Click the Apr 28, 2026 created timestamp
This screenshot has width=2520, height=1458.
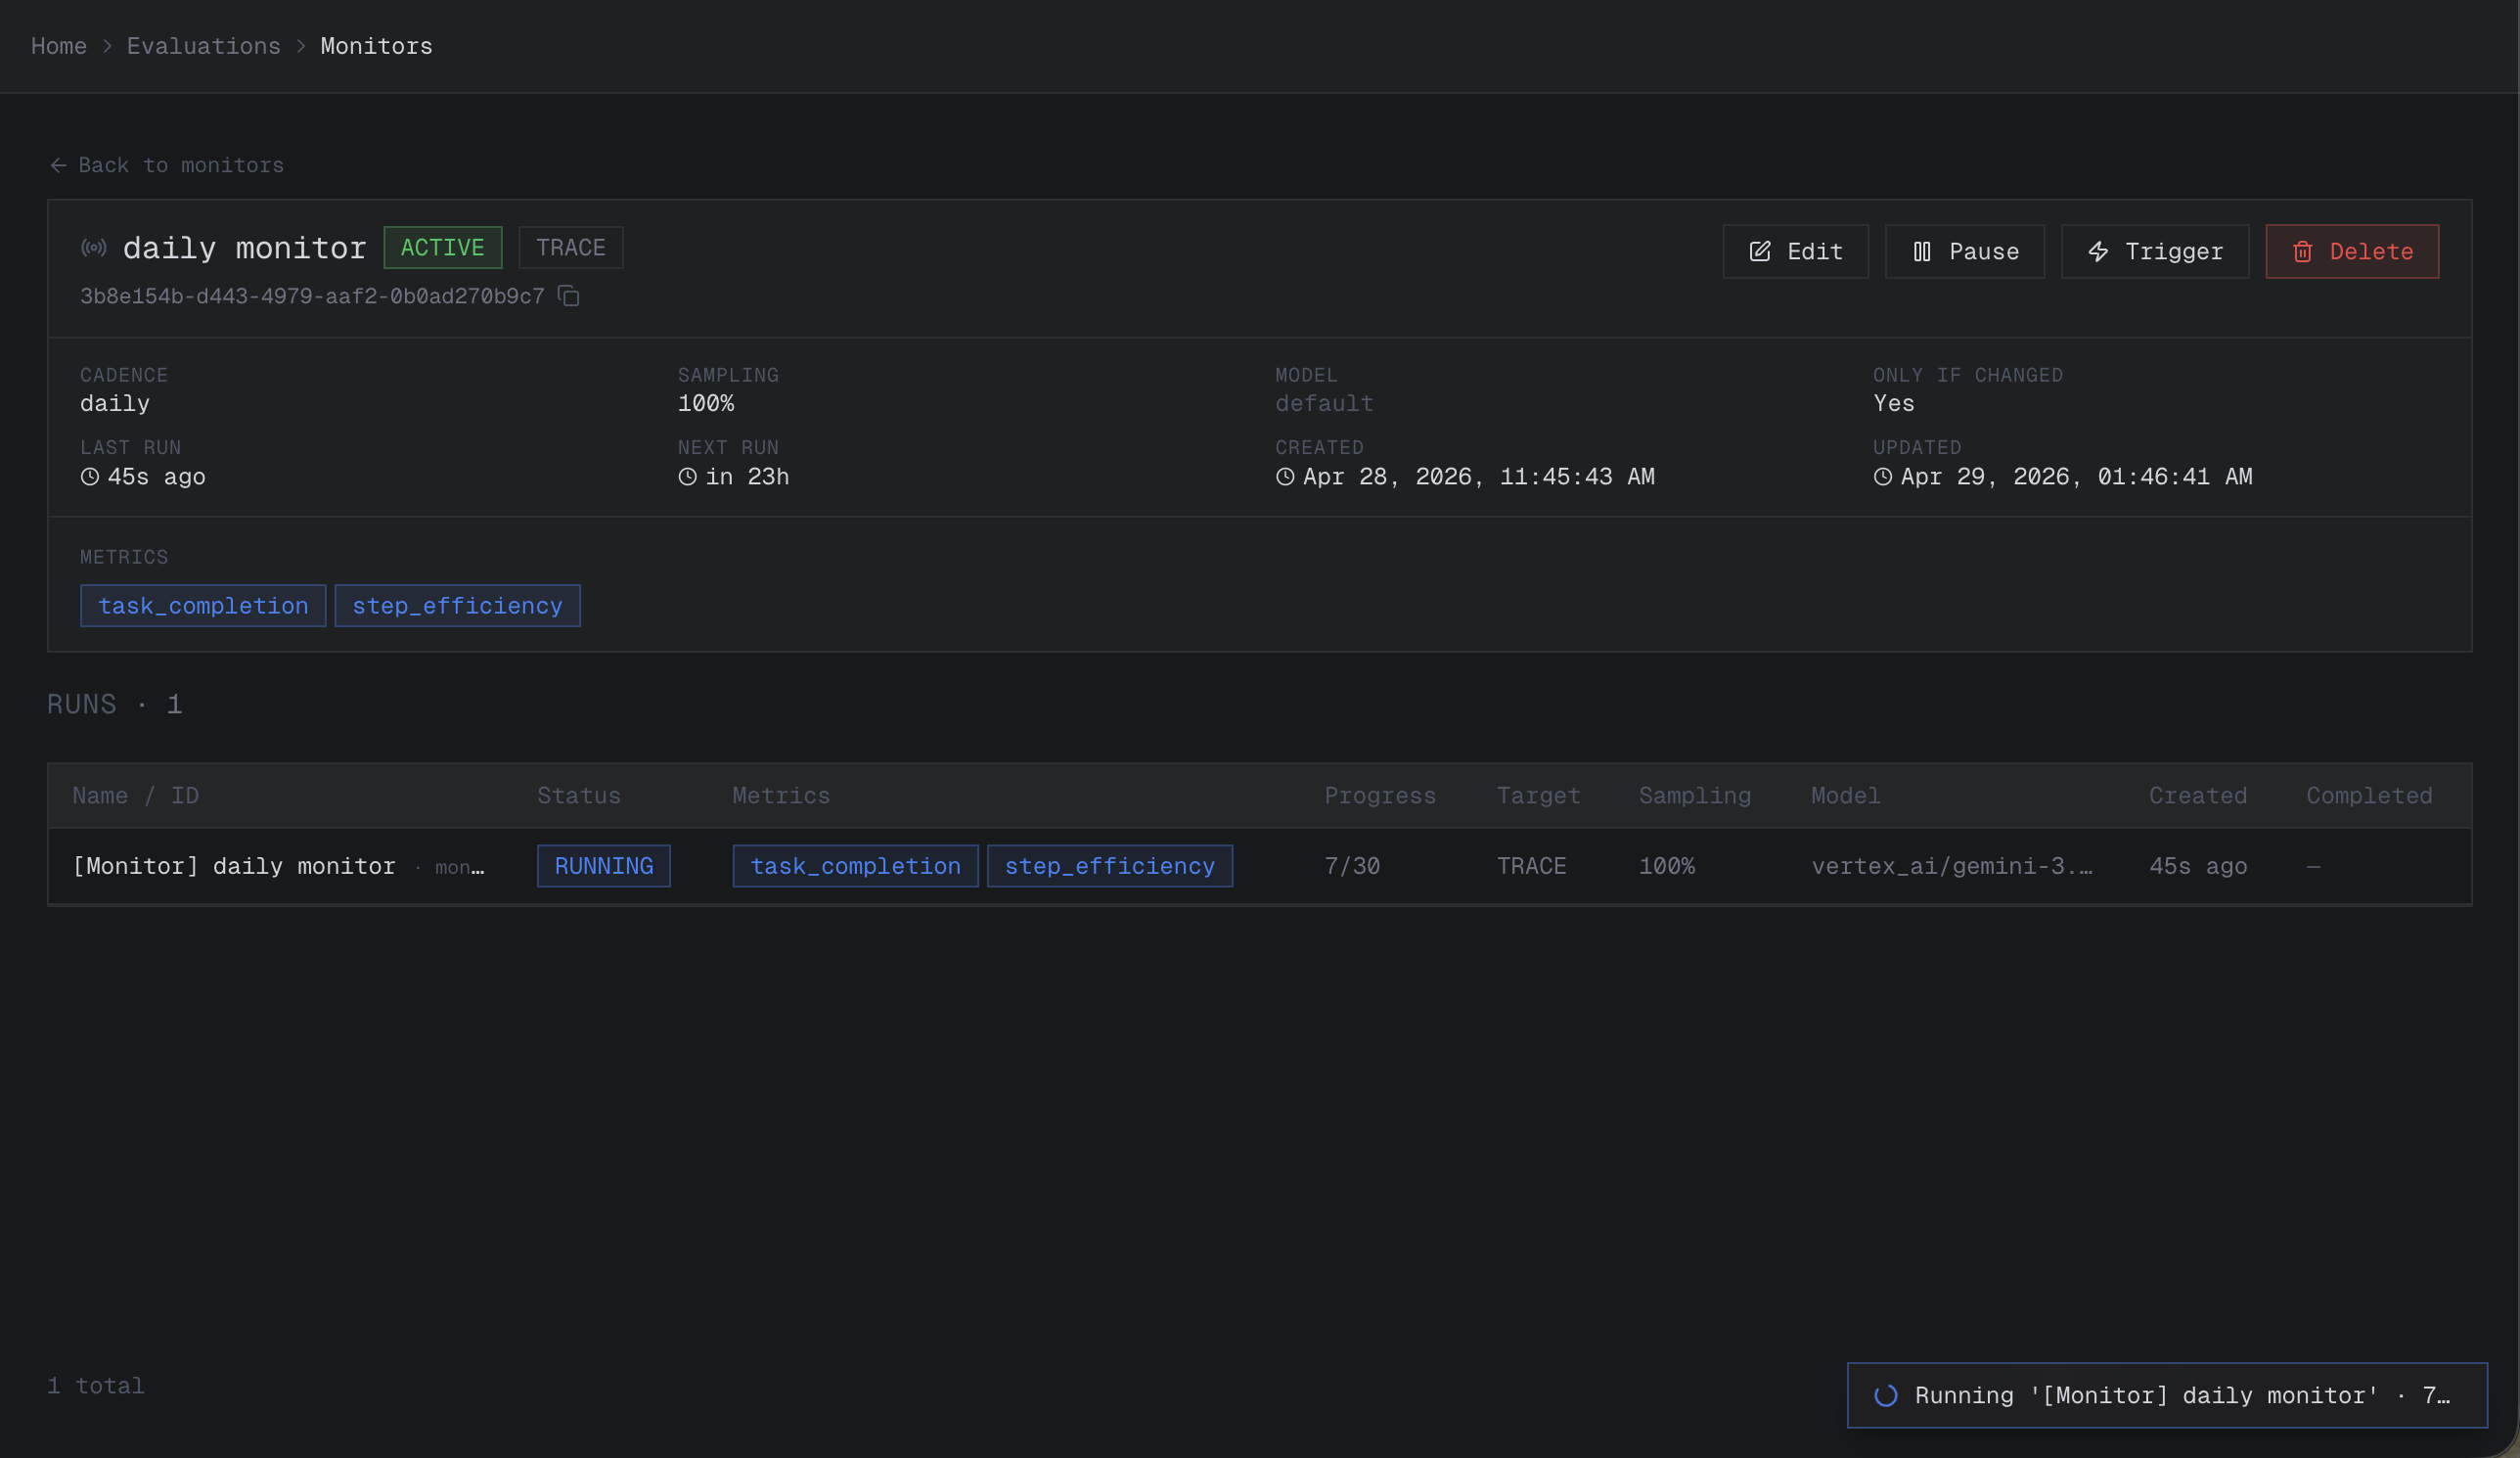pyautogui.click(x=1479, y=477)
